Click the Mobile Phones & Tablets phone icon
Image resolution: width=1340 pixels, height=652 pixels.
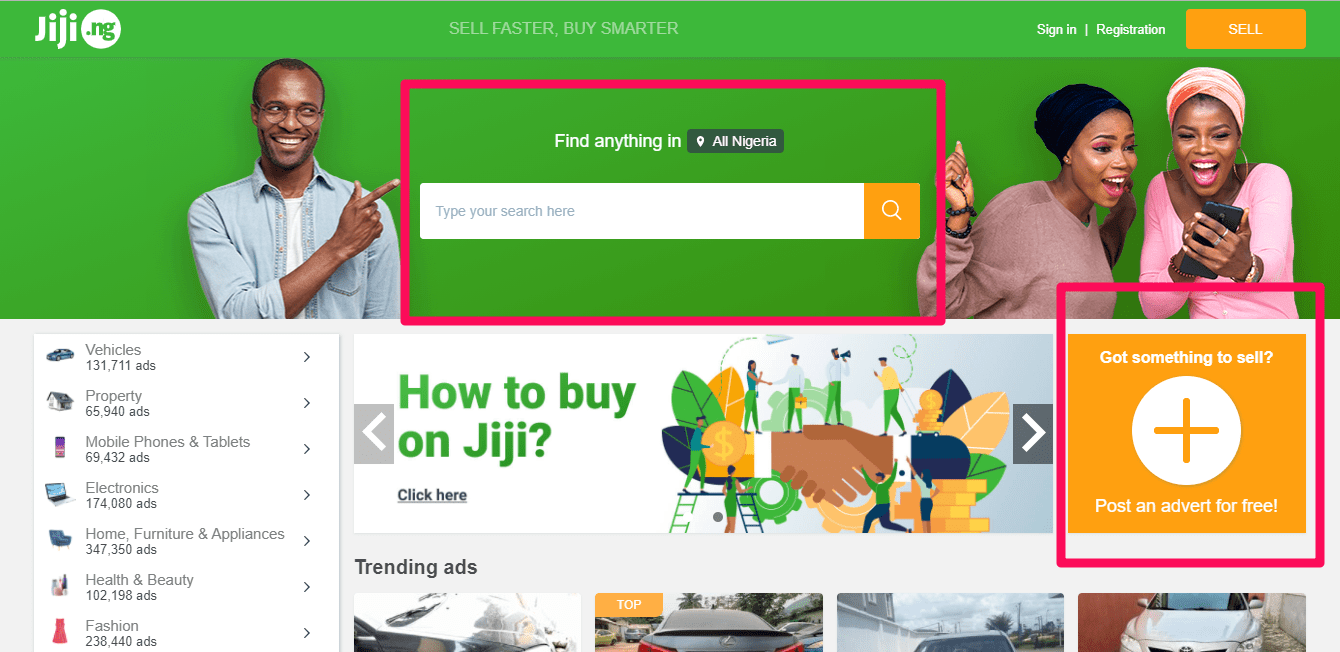[x=59, y=448]
